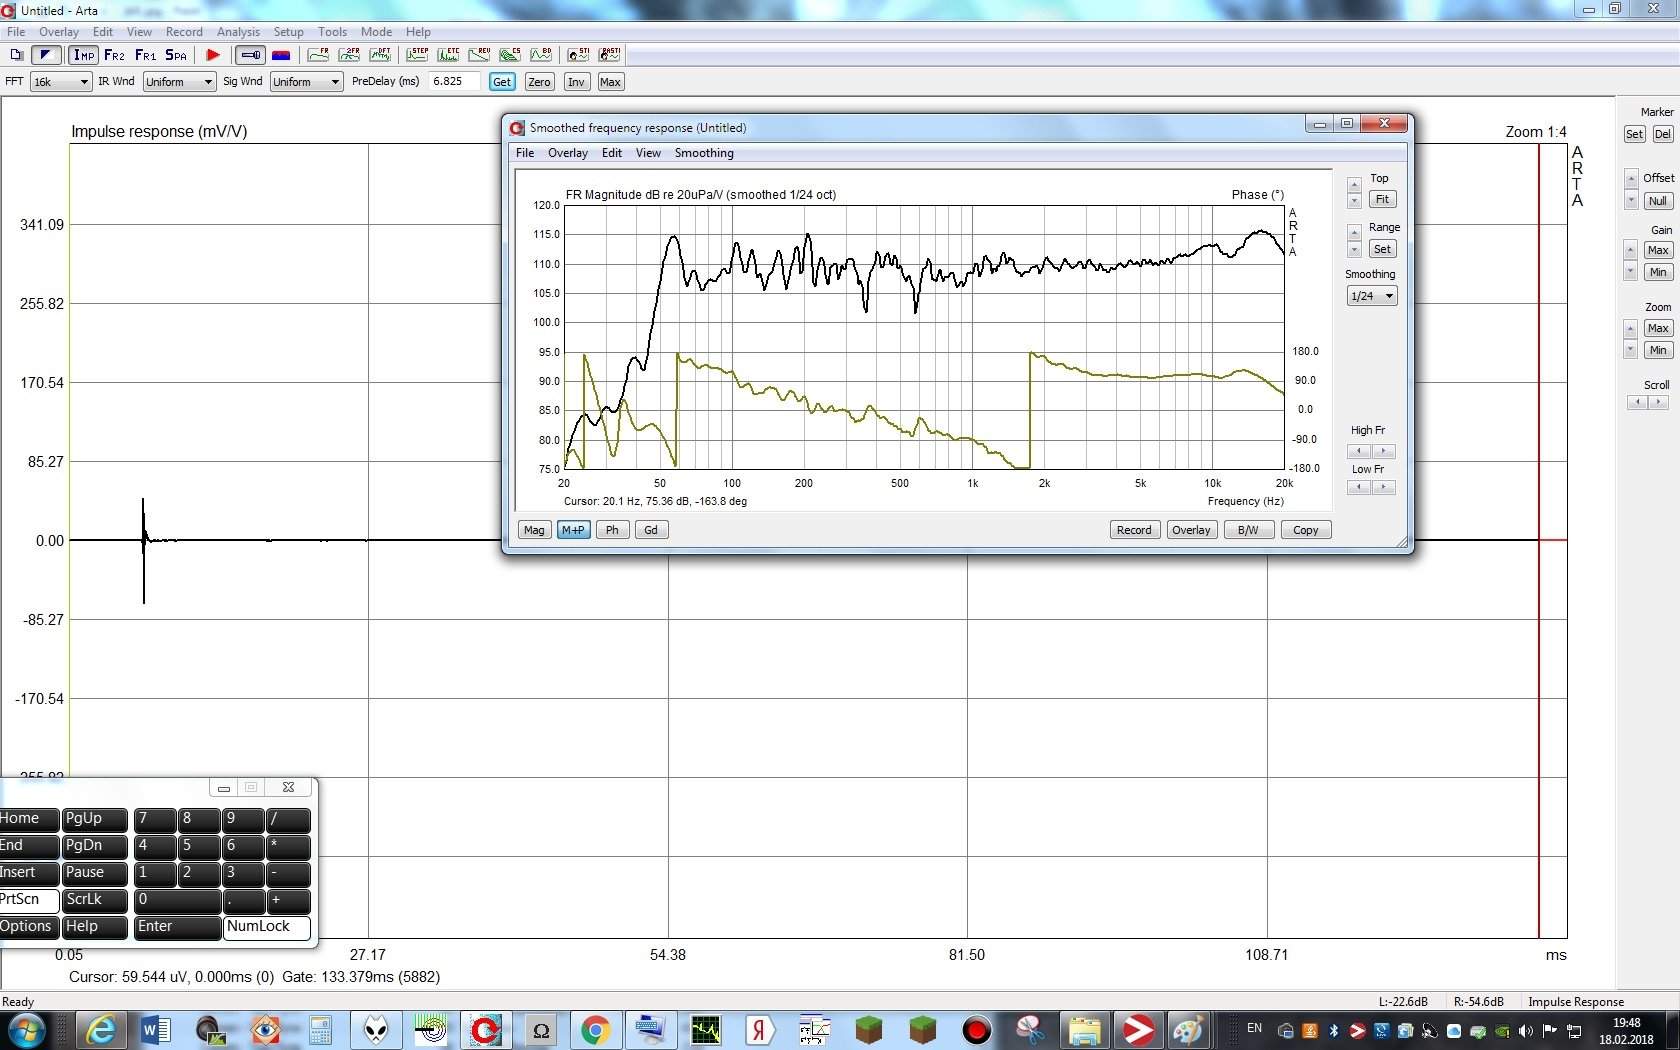Open the Analysis menu
The height and width of the screenshot is (1050, 1680).
238,32
